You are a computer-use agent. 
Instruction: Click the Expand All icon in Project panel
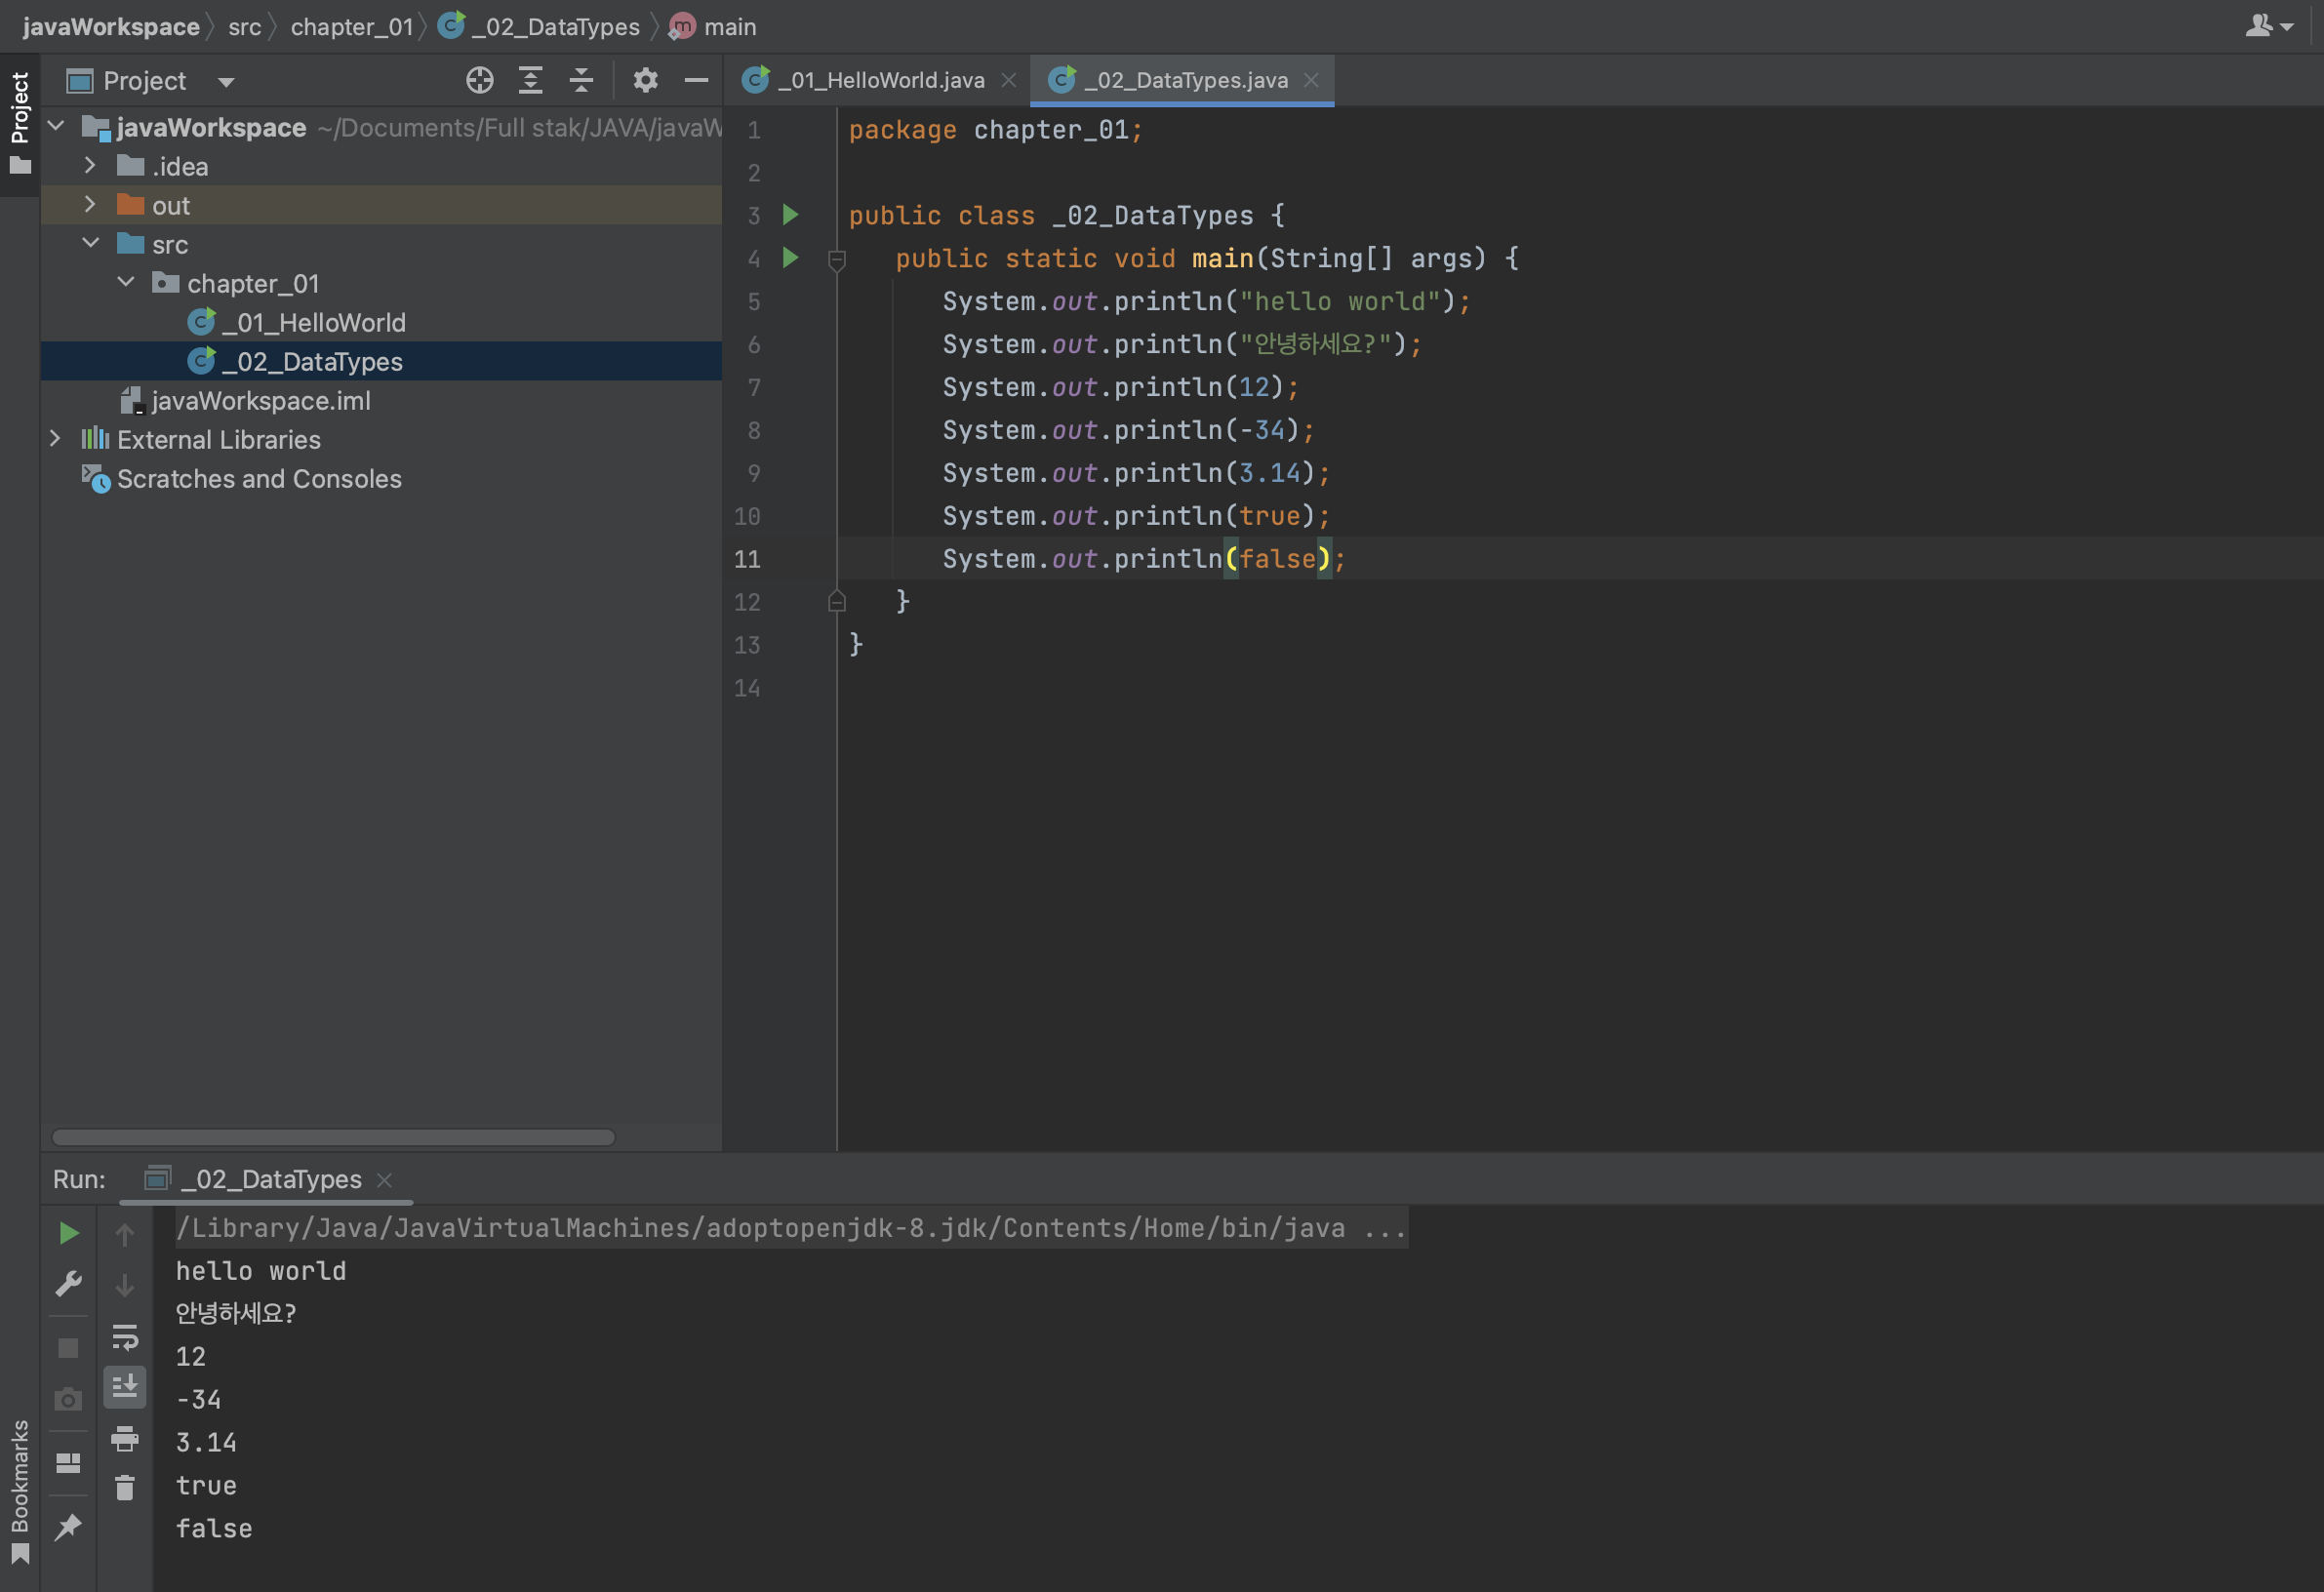click(530, 80)
